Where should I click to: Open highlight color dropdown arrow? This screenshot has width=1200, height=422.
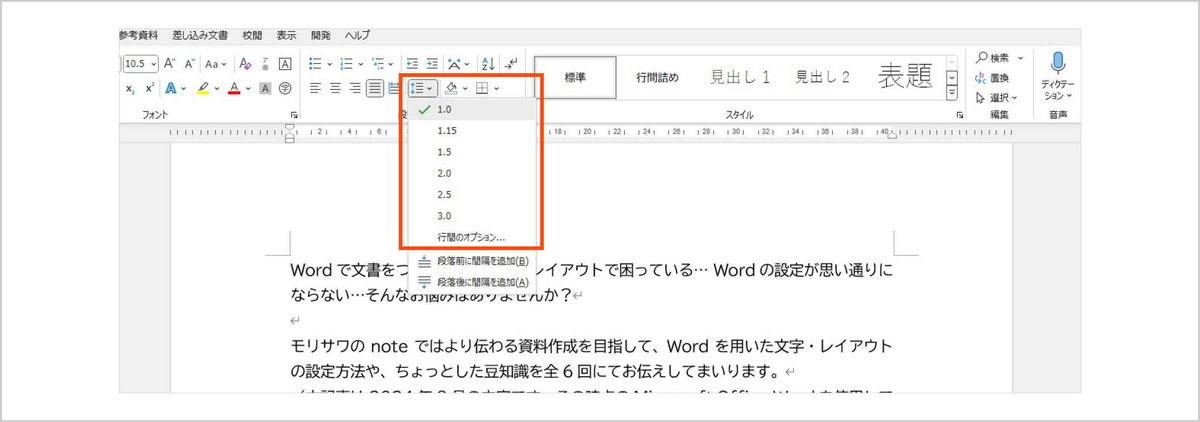pos(215,88)
